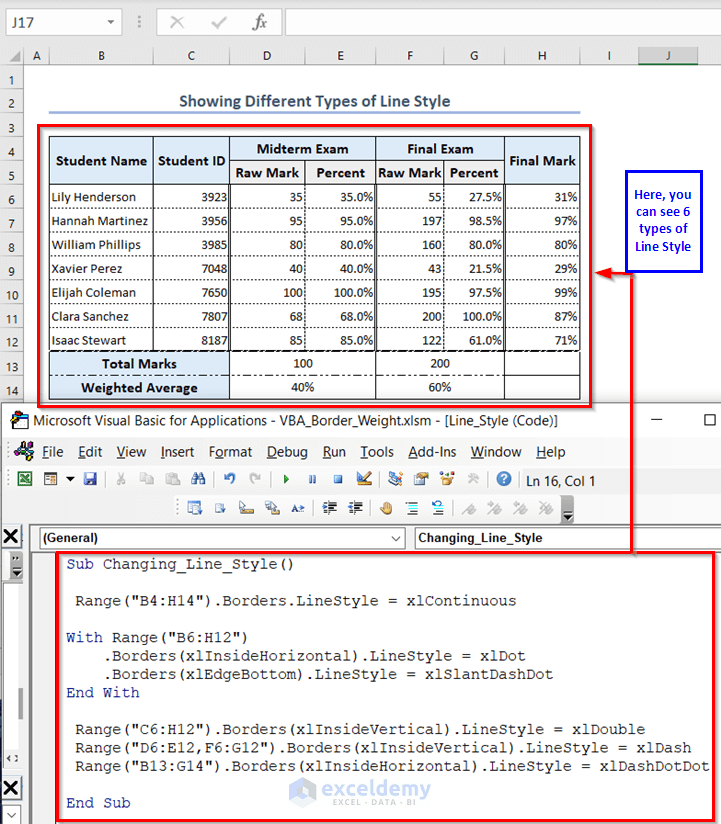Open the Edit menu
Image resolution: width=721 pixels, height=824 pixels.
click(x=90, y=452)
